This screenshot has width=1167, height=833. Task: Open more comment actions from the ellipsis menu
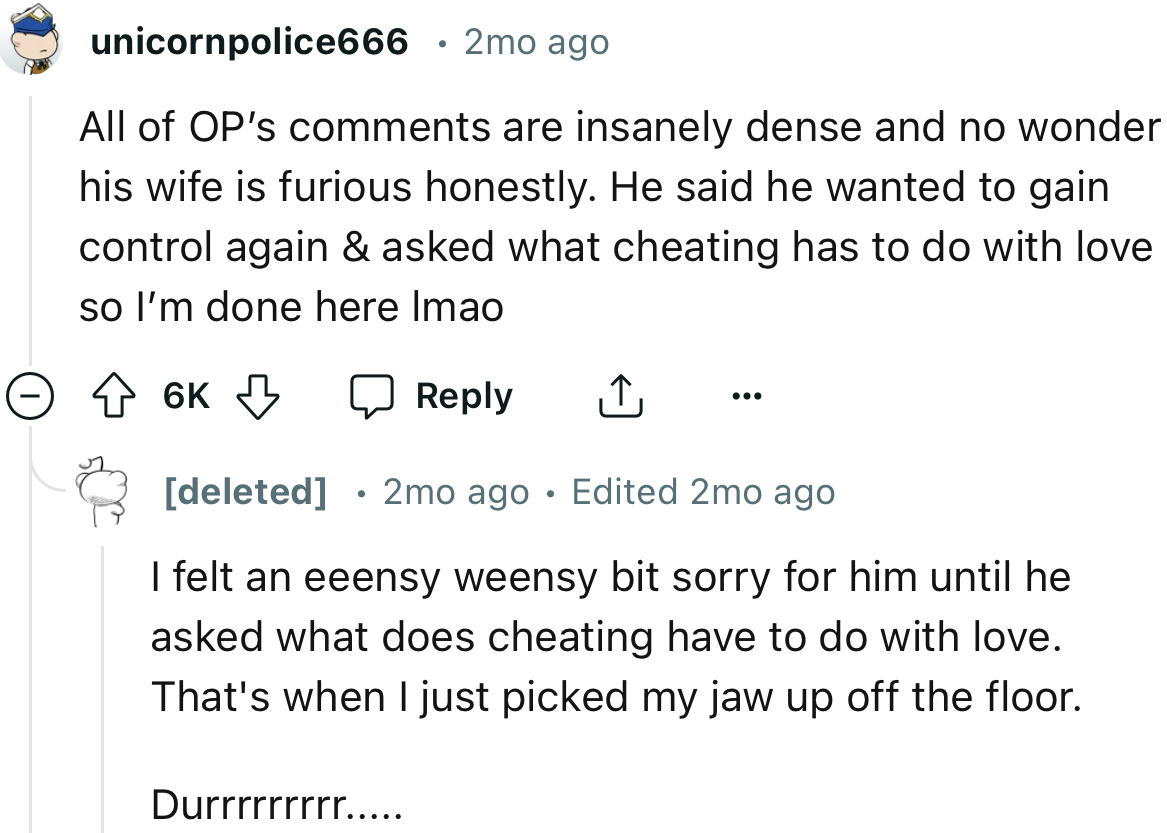click(x=746, y=396)
